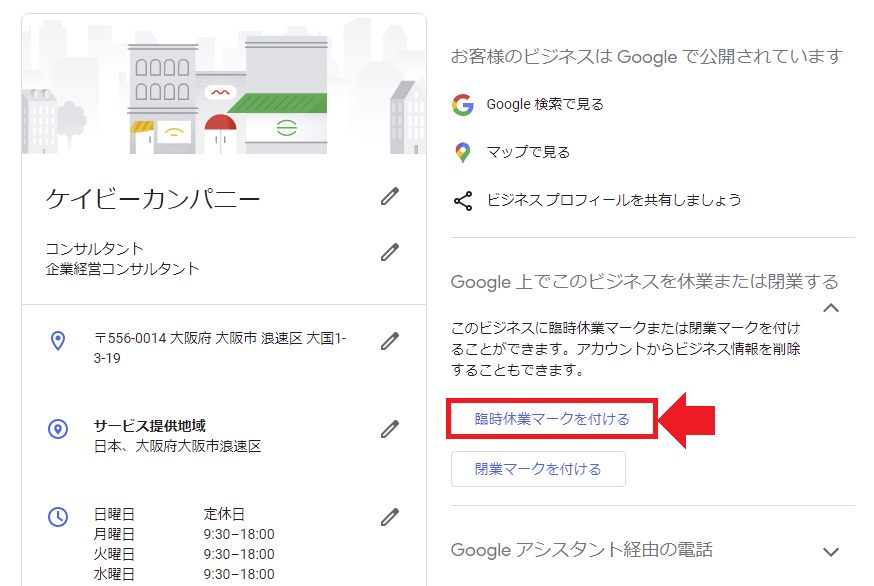This screenshot has width=874, height=586.
Task: Click 定休日 value for Sunday
Action: (x=224, y=514)
